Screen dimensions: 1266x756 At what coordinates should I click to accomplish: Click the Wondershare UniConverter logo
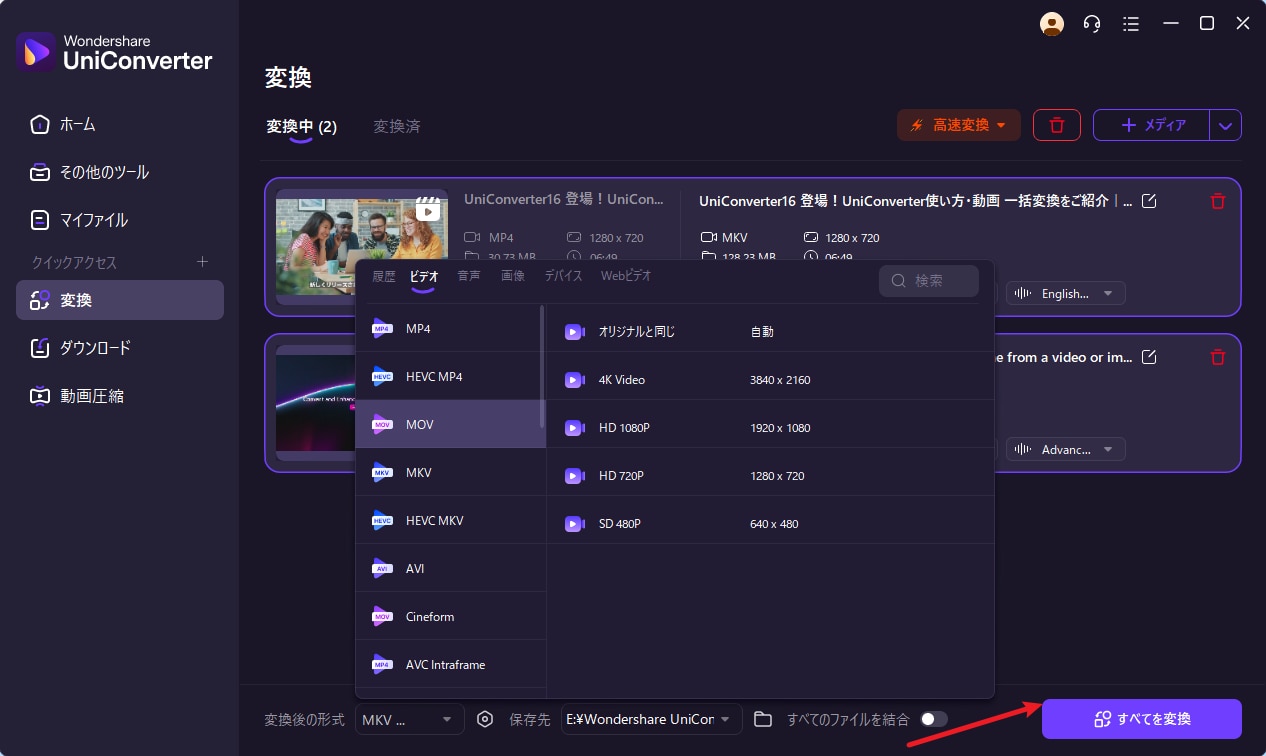[114, 51]
